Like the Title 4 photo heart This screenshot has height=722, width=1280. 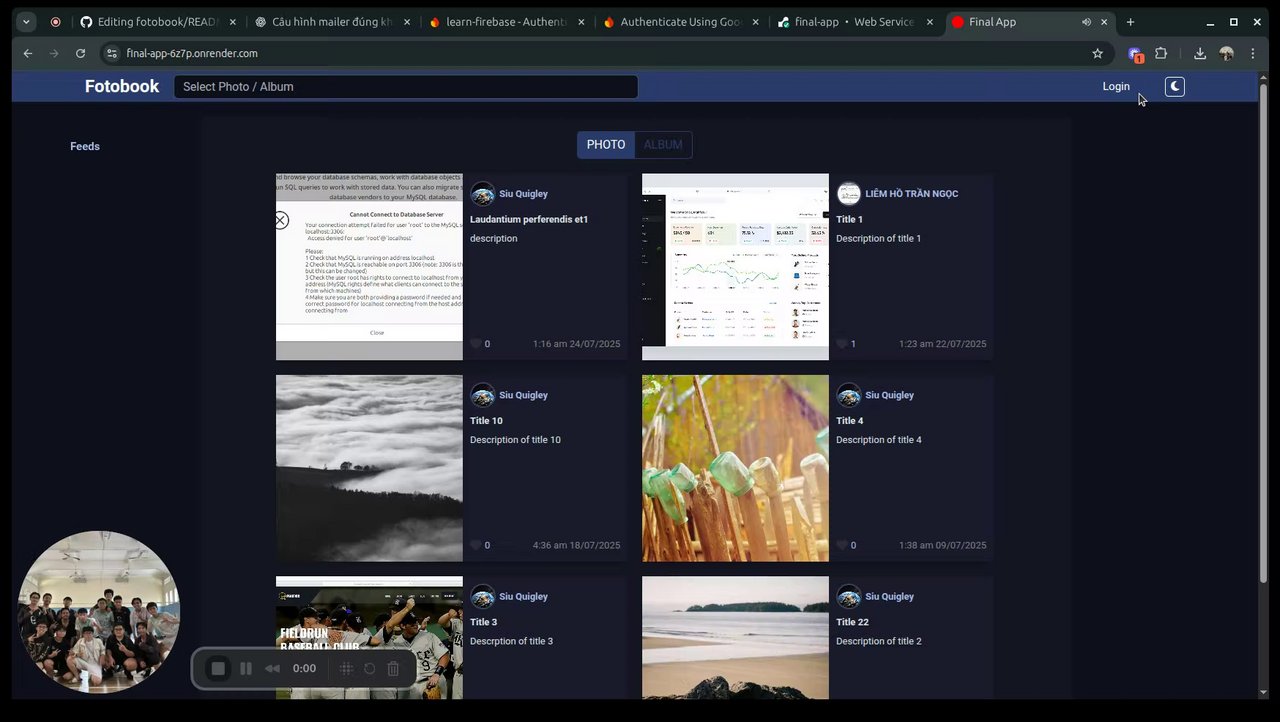(x=842, y=546)
